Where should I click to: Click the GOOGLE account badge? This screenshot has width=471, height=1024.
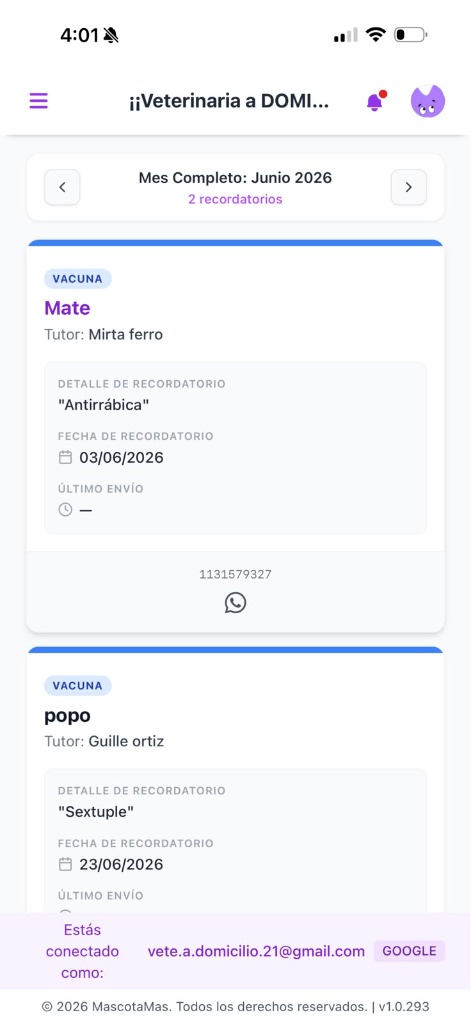pos(410,951)
